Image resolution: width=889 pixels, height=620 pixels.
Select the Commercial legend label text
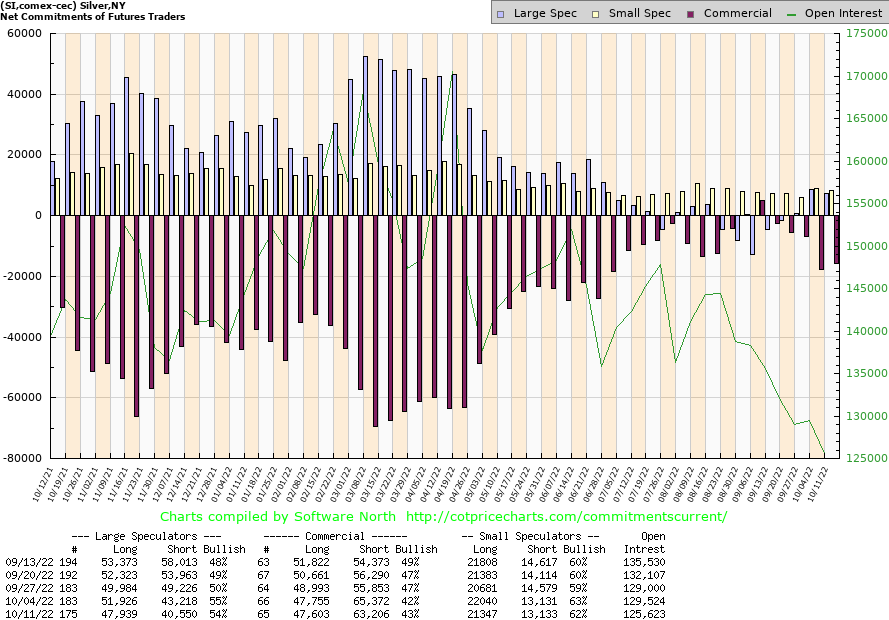(x=738, y=14)
